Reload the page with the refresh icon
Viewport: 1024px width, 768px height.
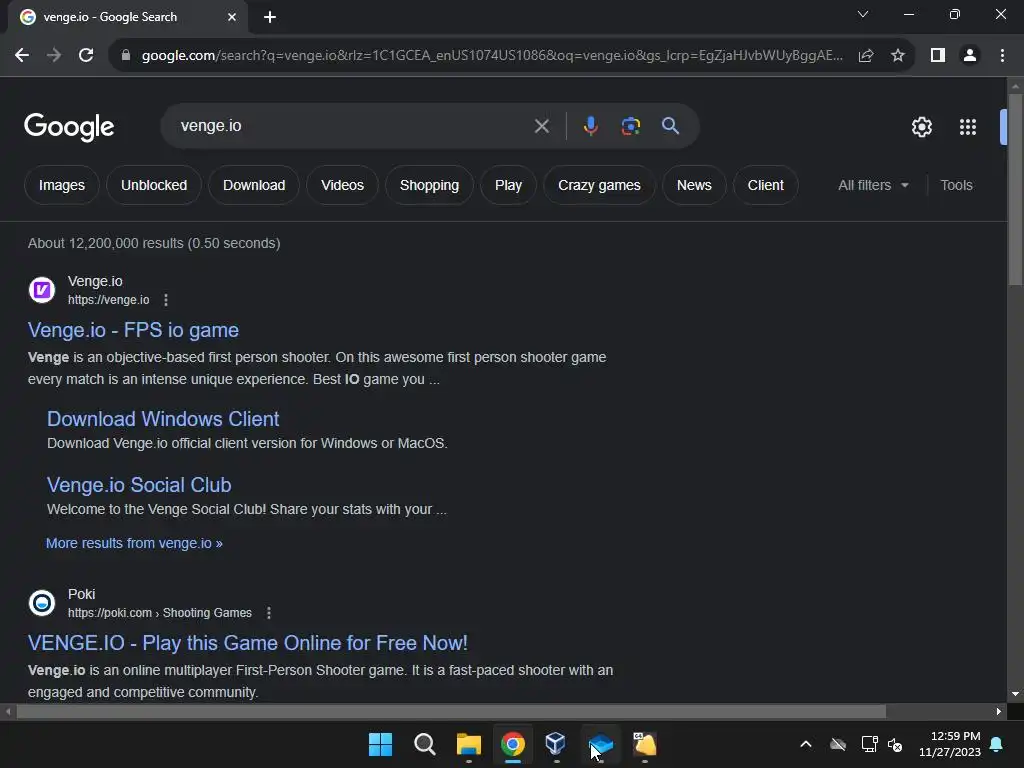pyautogui.click(x=86, y=56)
